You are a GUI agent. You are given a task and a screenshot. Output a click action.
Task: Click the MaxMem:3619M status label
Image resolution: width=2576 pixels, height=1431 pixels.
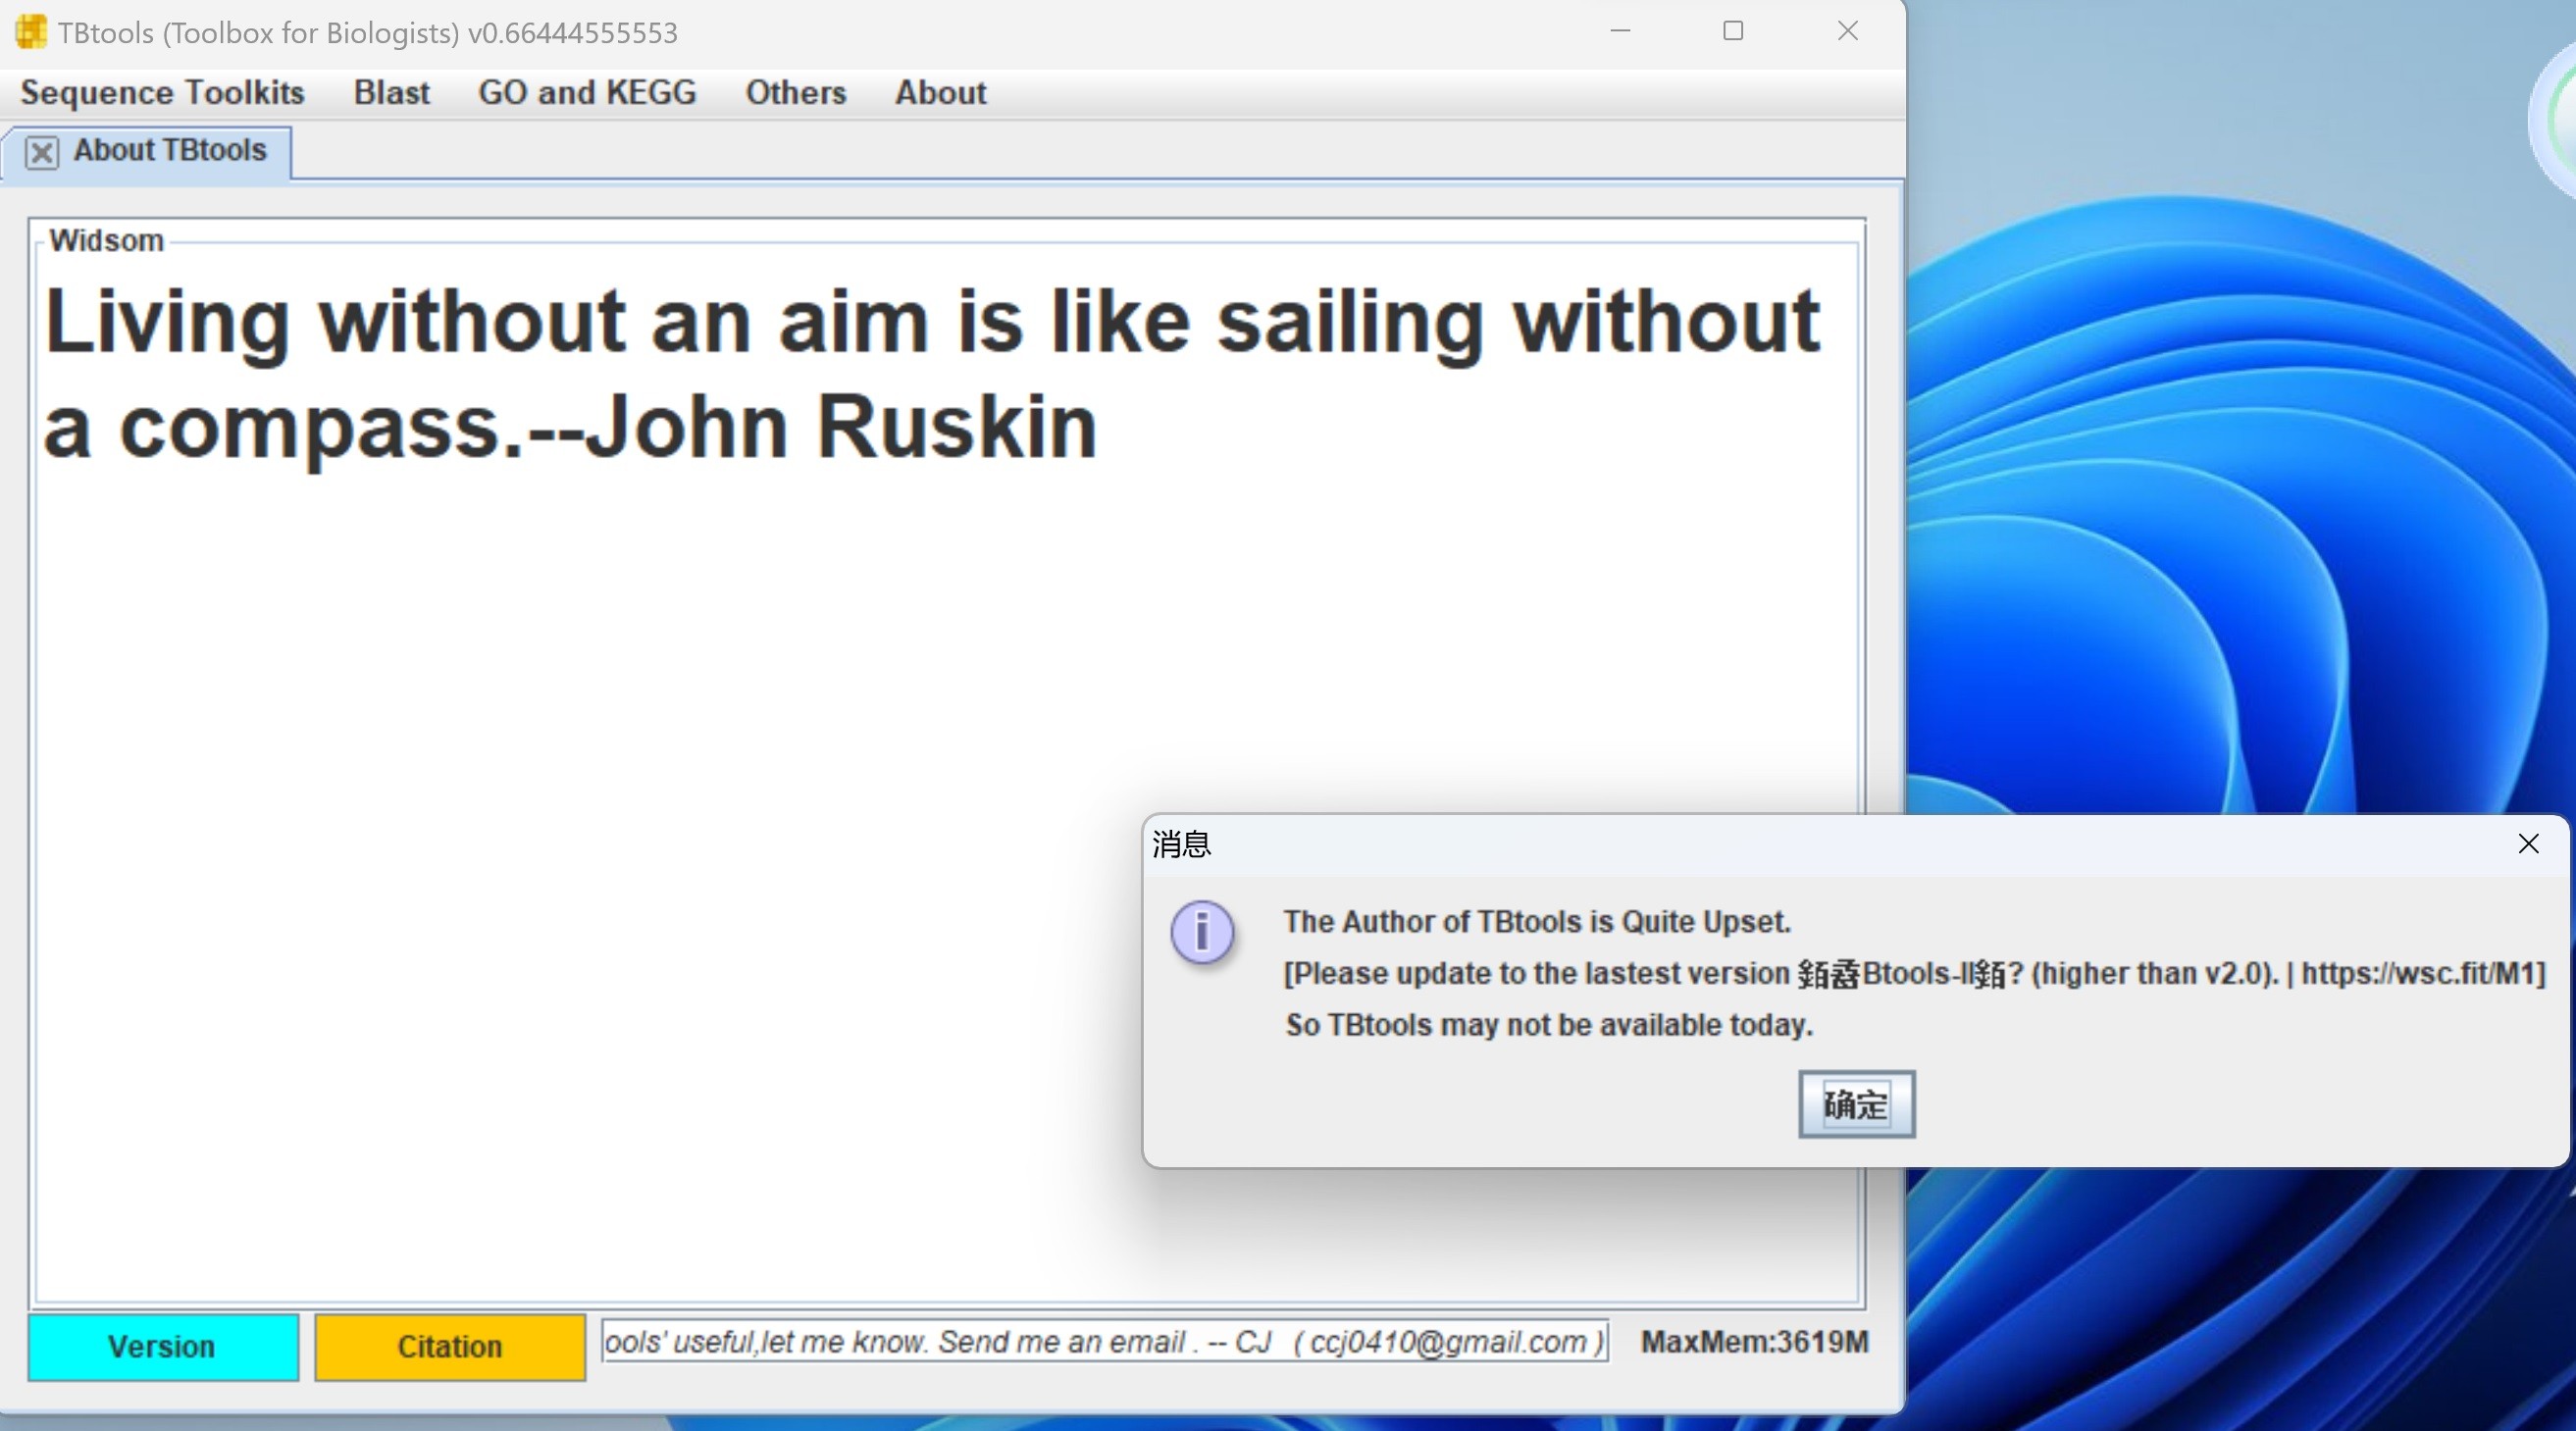coord(1754,1342)
